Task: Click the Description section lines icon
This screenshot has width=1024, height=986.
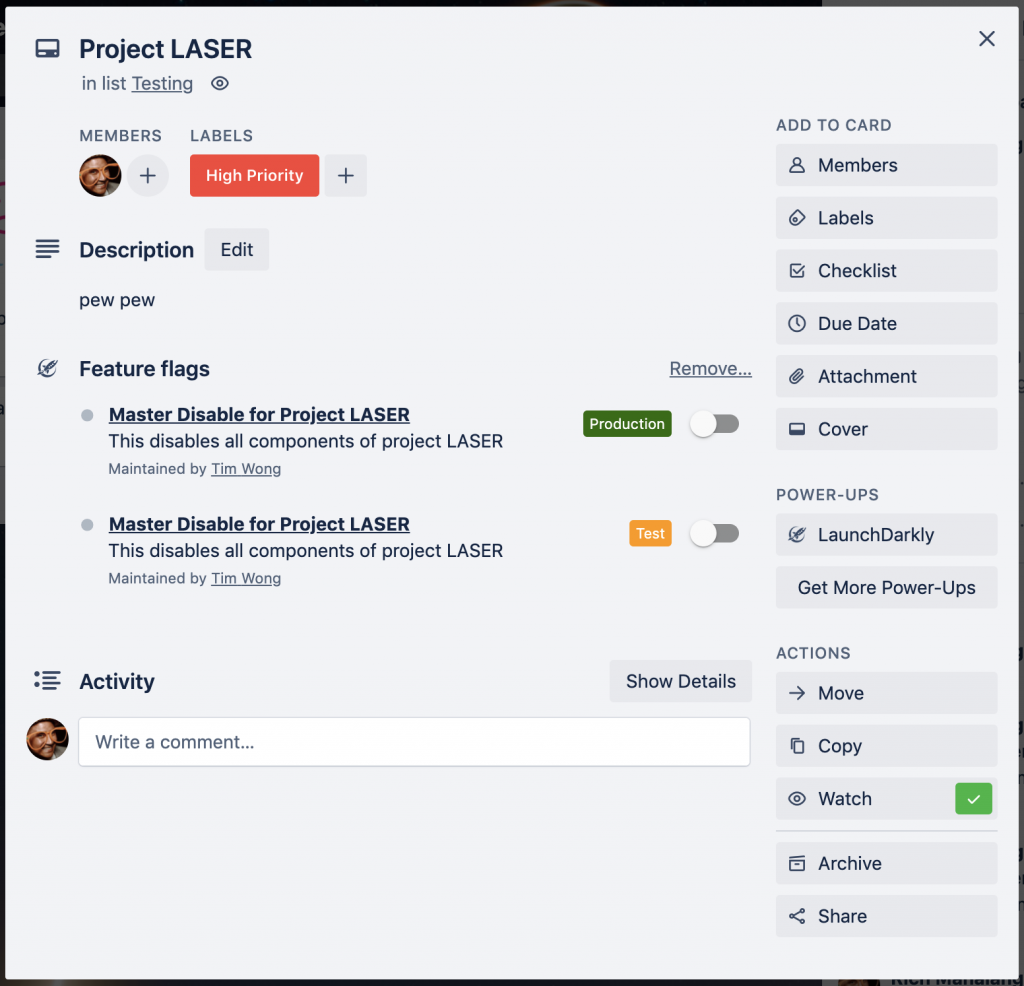Action: [47, 249]
